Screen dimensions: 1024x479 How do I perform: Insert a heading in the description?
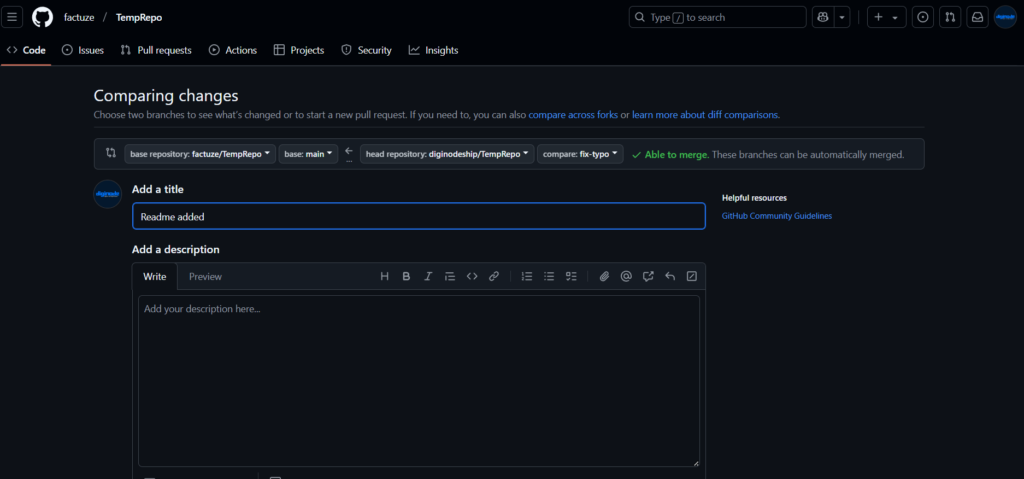pyautogui.click(x=384, y=276)
